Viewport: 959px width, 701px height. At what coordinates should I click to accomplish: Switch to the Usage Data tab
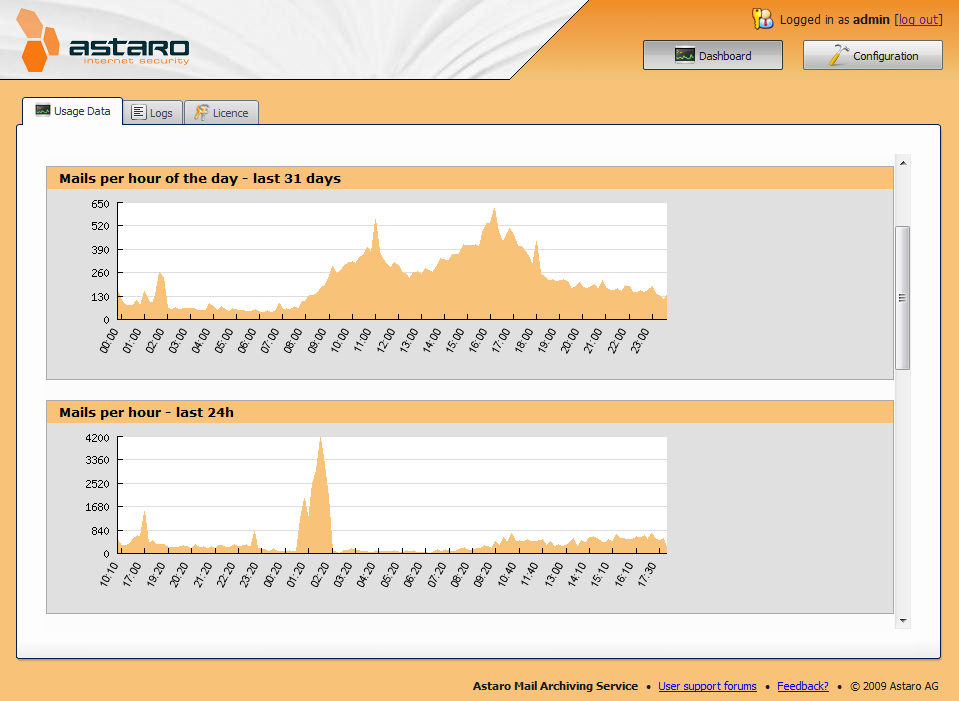(73, 111)
